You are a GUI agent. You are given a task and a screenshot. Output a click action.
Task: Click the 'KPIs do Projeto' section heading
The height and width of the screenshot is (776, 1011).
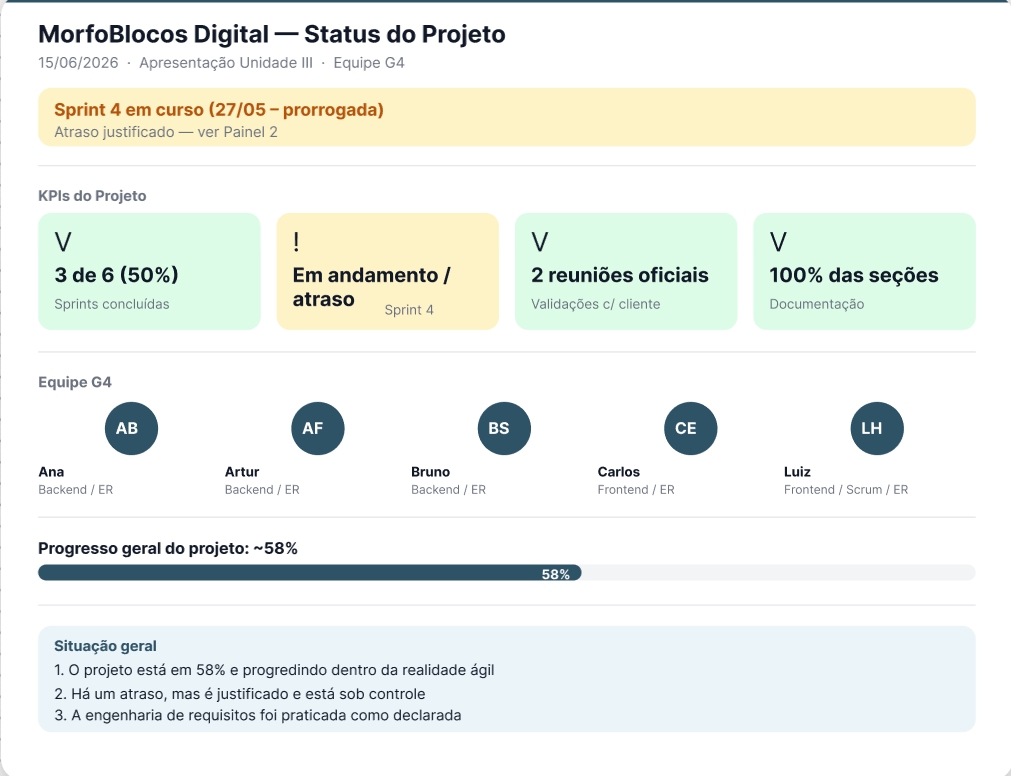tap(92, 196)
